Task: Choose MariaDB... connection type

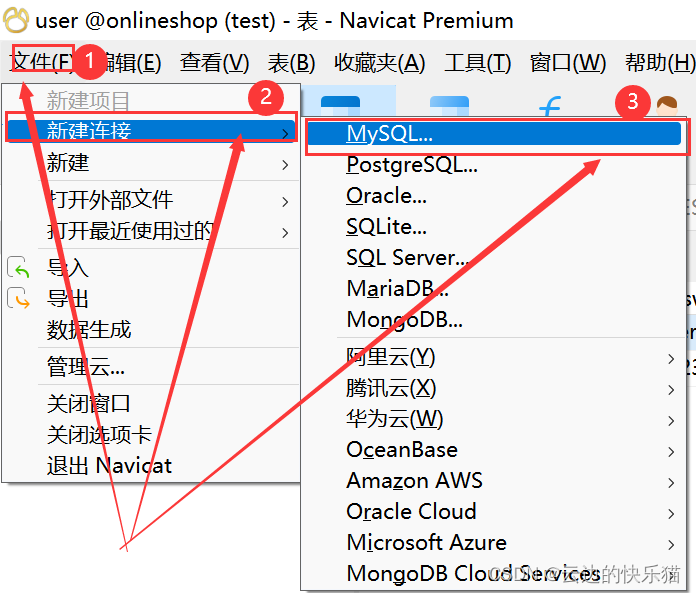Action: (494, 289)
